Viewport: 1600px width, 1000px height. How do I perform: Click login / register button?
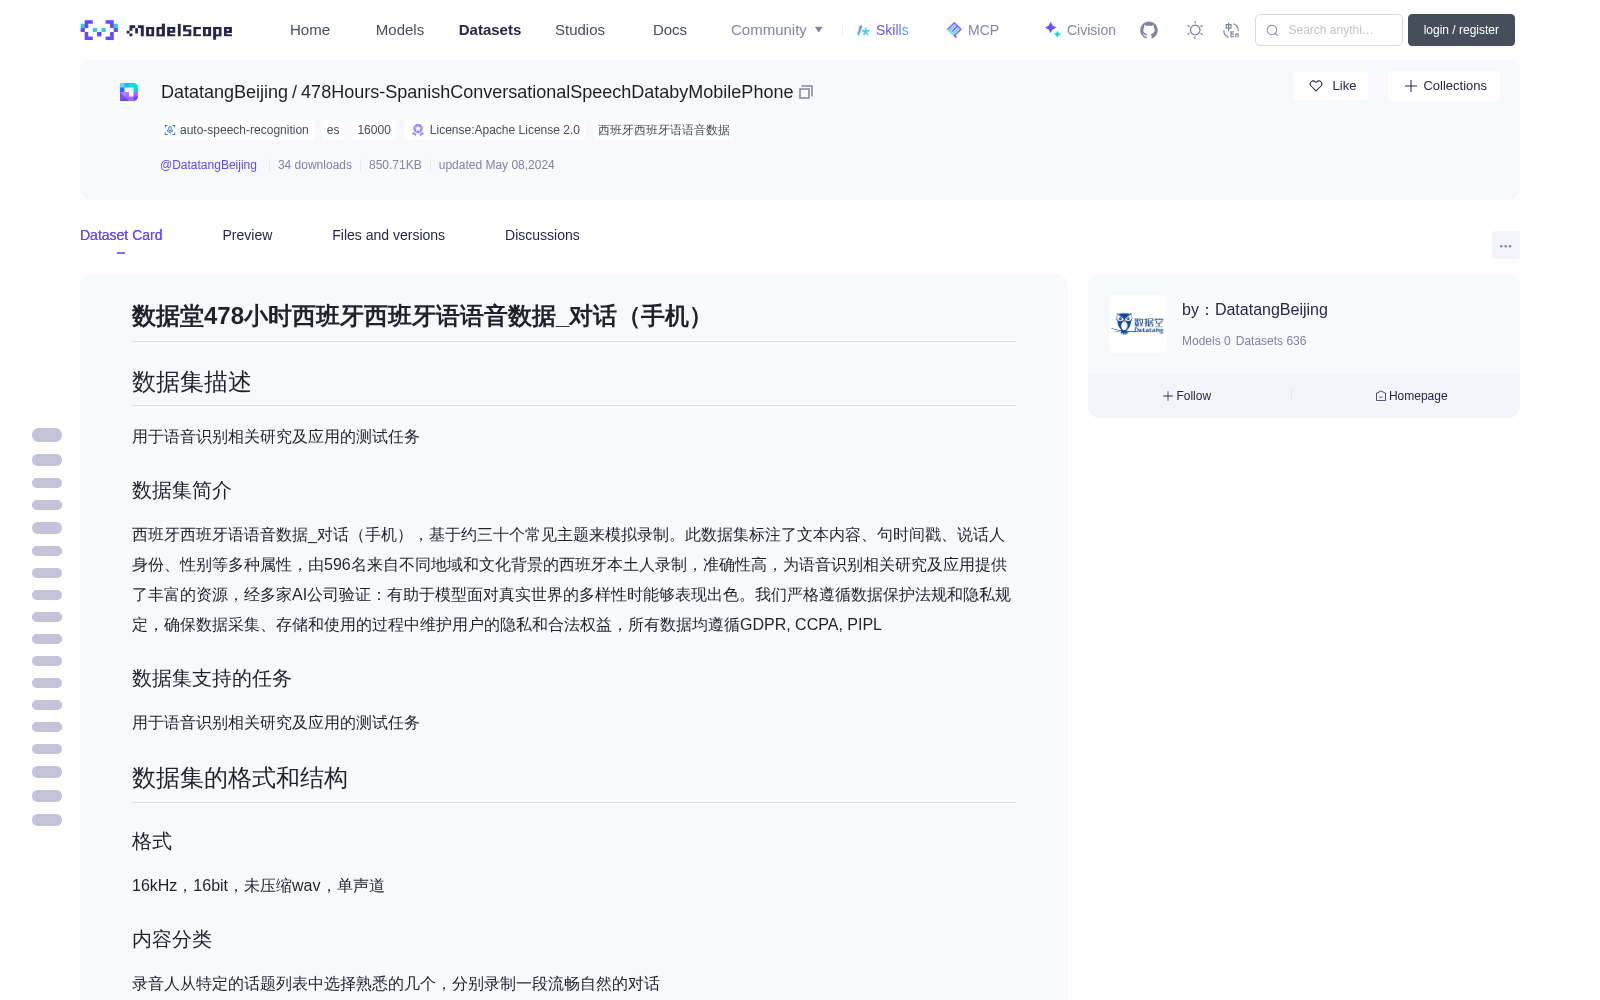point(1461,30)
